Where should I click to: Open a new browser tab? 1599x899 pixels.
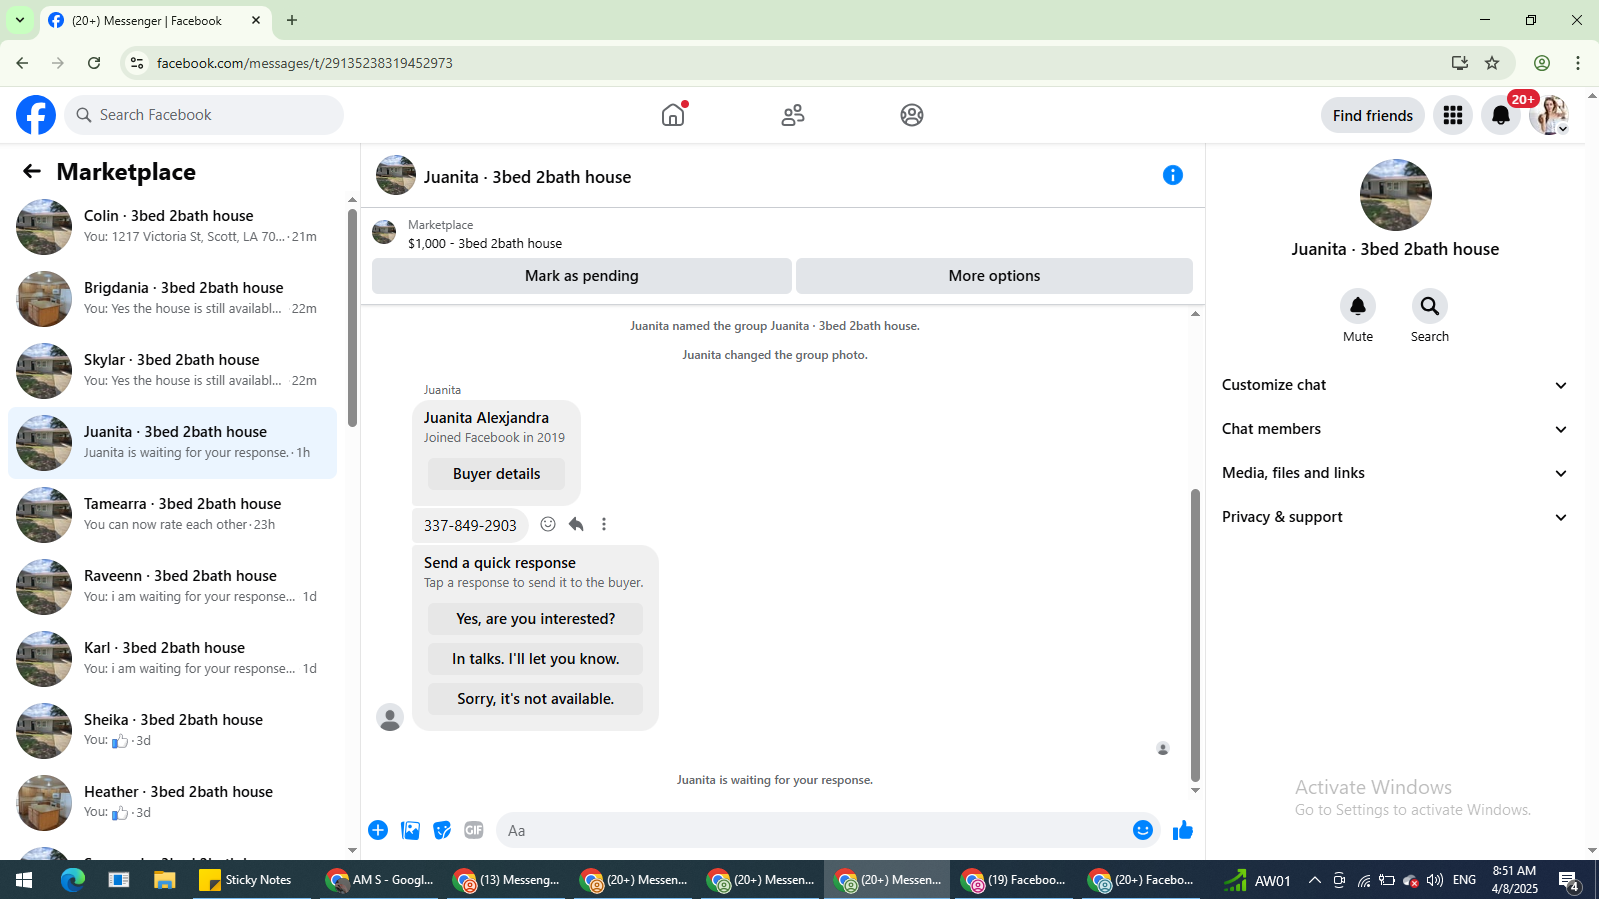(292, 20)
